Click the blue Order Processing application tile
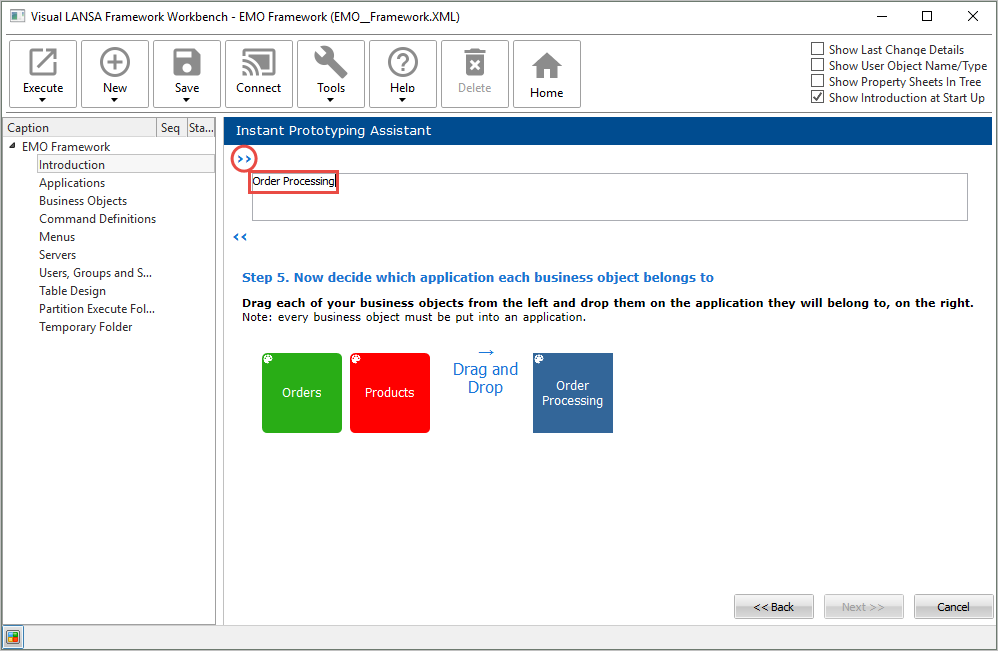Screen dimensions: 998x651 572,393
